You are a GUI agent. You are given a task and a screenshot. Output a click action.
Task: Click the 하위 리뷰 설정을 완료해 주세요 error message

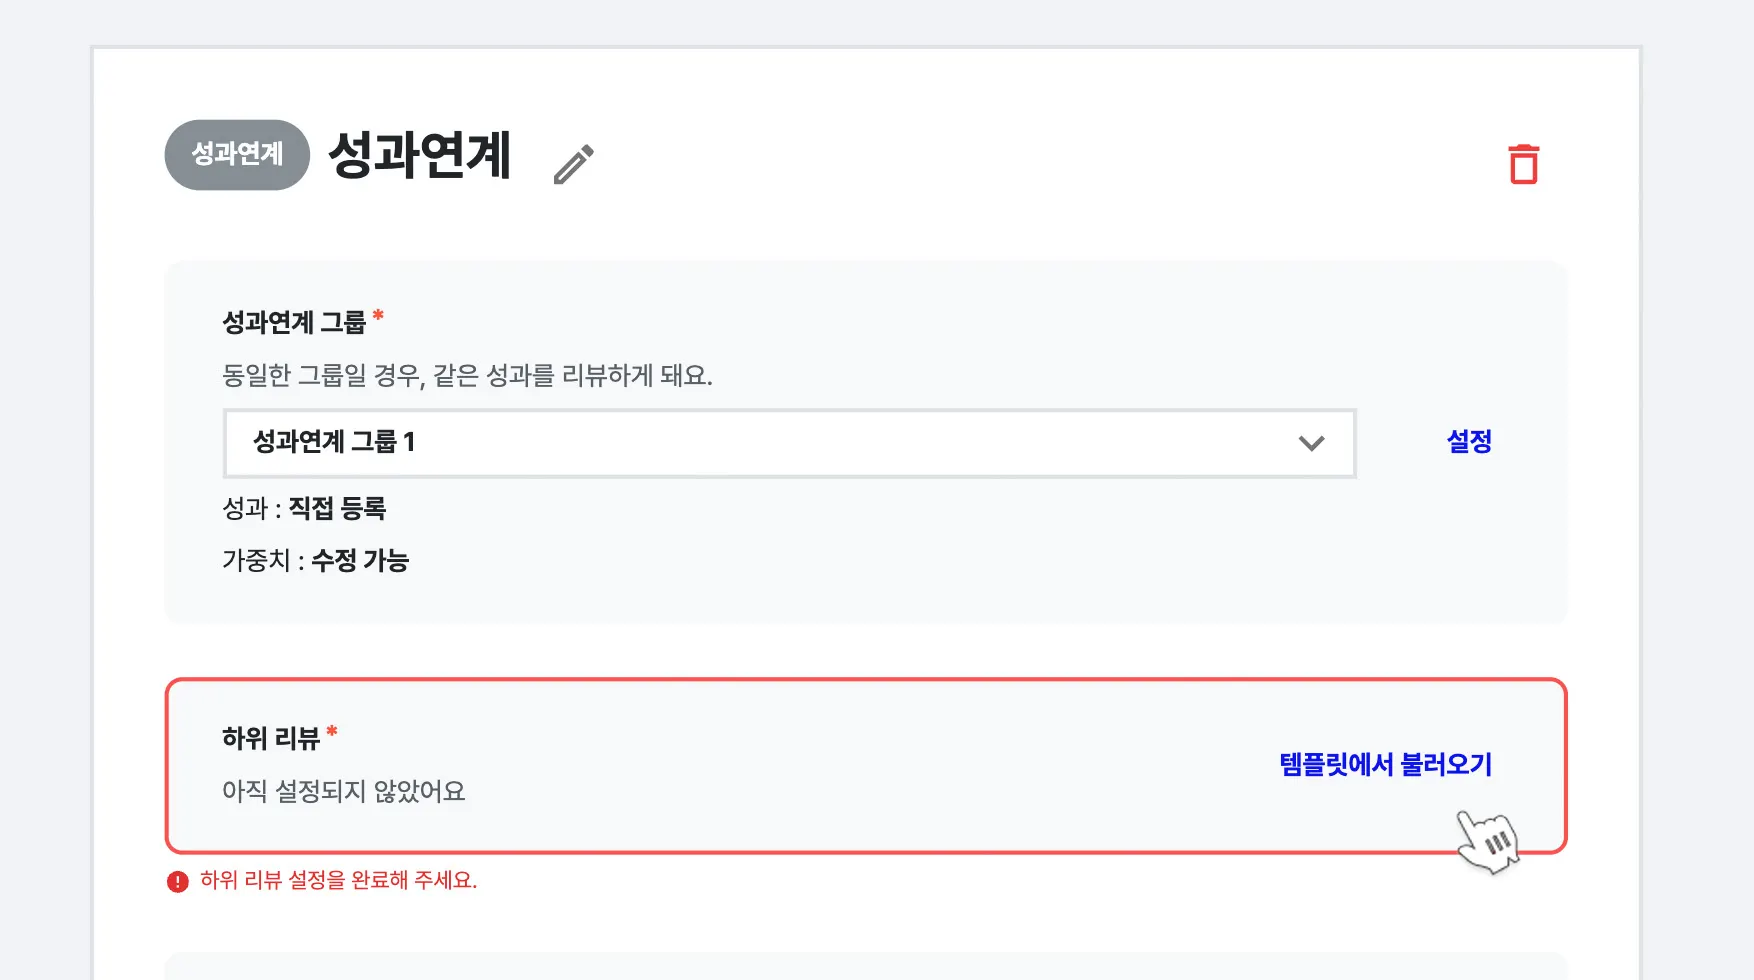coord(338,881)
